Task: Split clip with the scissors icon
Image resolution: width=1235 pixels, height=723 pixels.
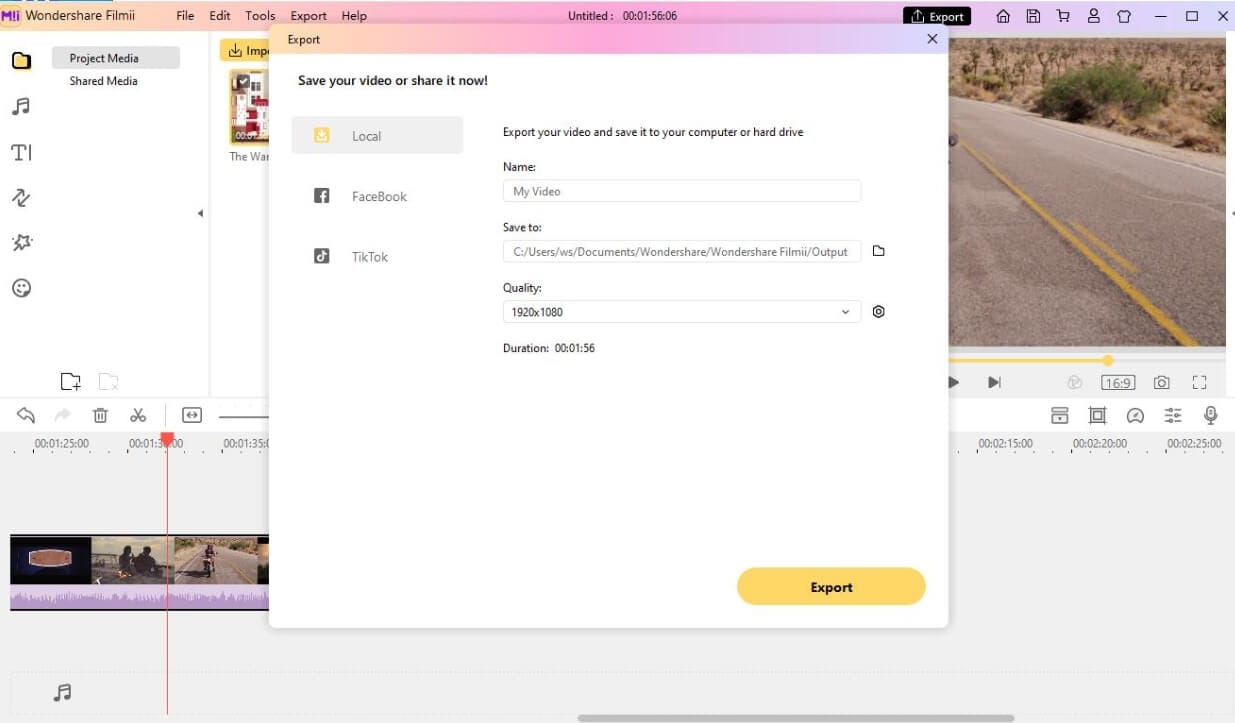Action: [138, 415]
